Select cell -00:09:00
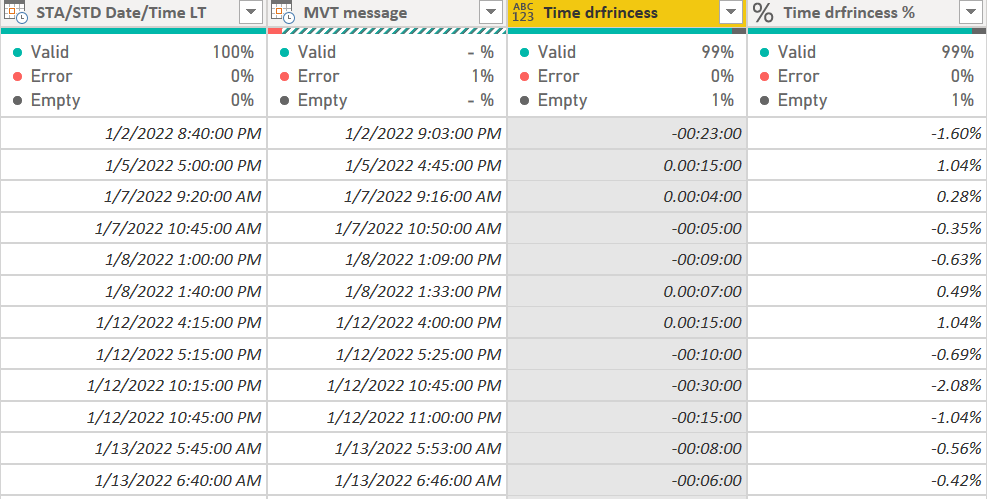The width and height of the screenshot is (987, 499). 627,259
